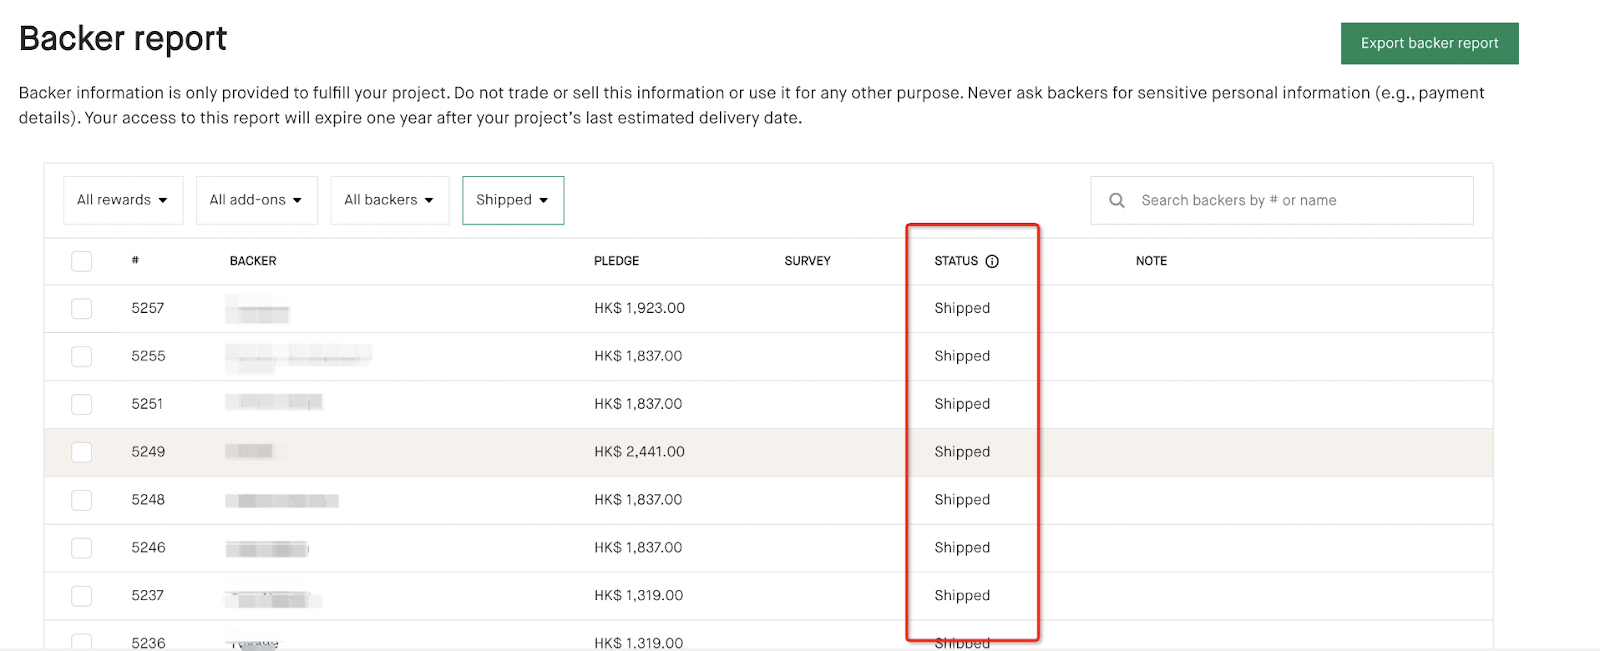Open the All rewards dropdown
This screenshot has width=1600, height=651.
[123, 200]
